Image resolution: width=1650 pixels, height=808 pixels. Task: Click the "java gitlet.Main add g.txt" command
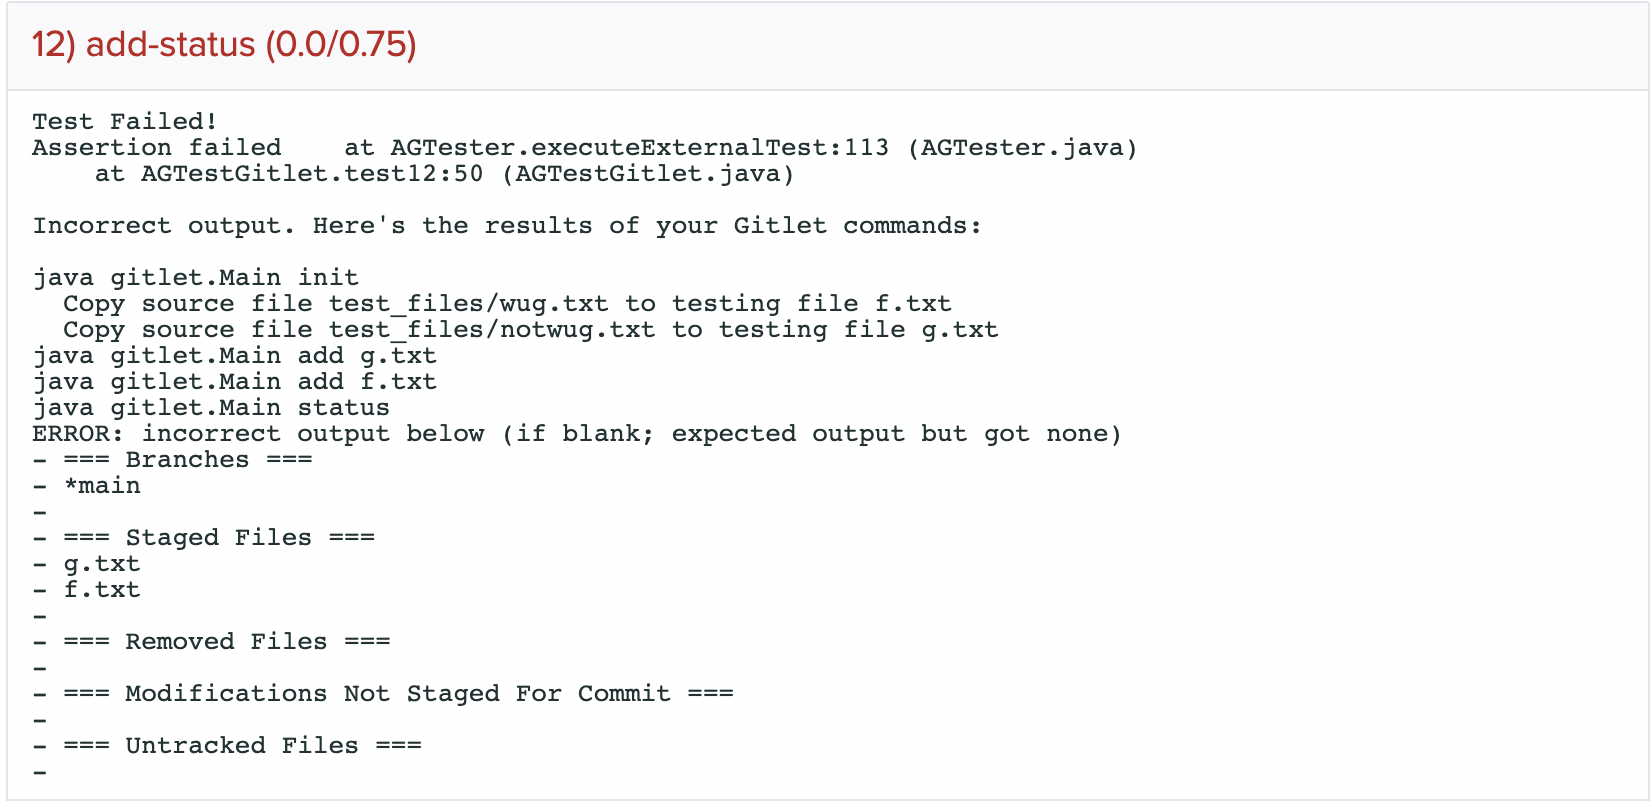click(235, 356)
